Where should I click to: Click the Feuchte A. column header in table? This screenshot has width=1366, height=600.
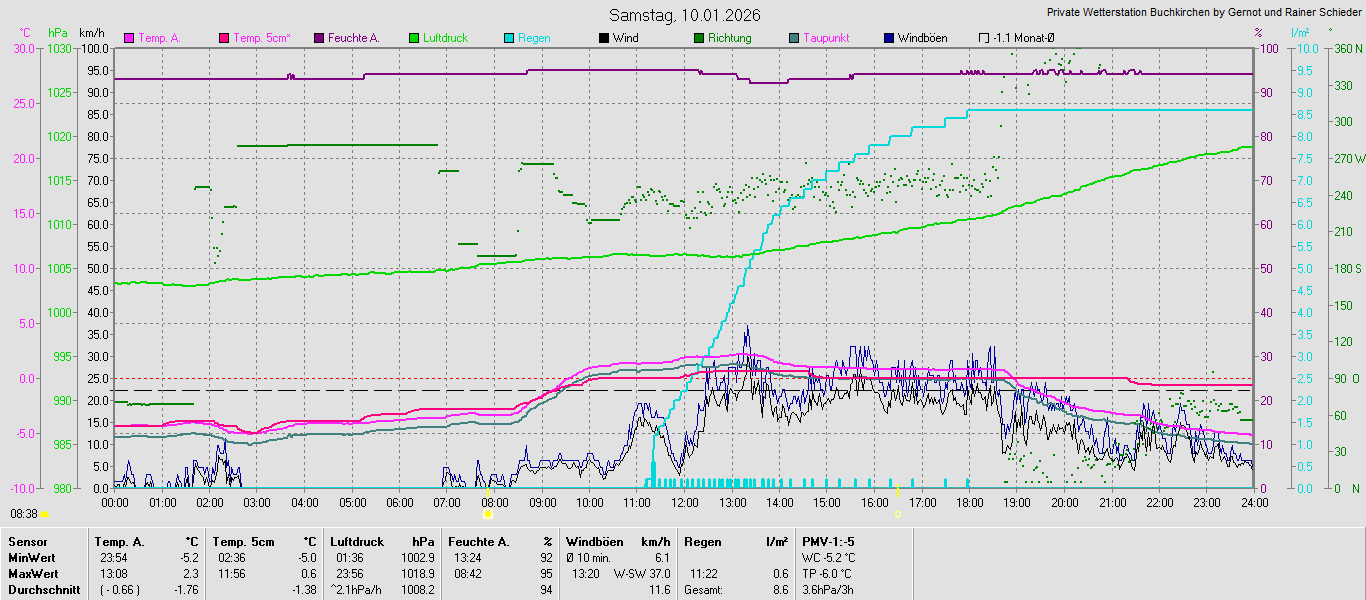tap(478, 542)
